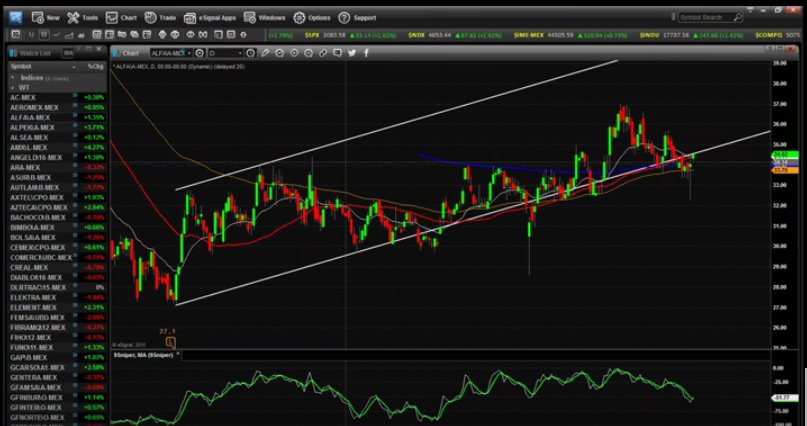This screenshot has width=807, height=426.
Task: Select BACHOCOB-MEX in the watch list
Action: 58,217
